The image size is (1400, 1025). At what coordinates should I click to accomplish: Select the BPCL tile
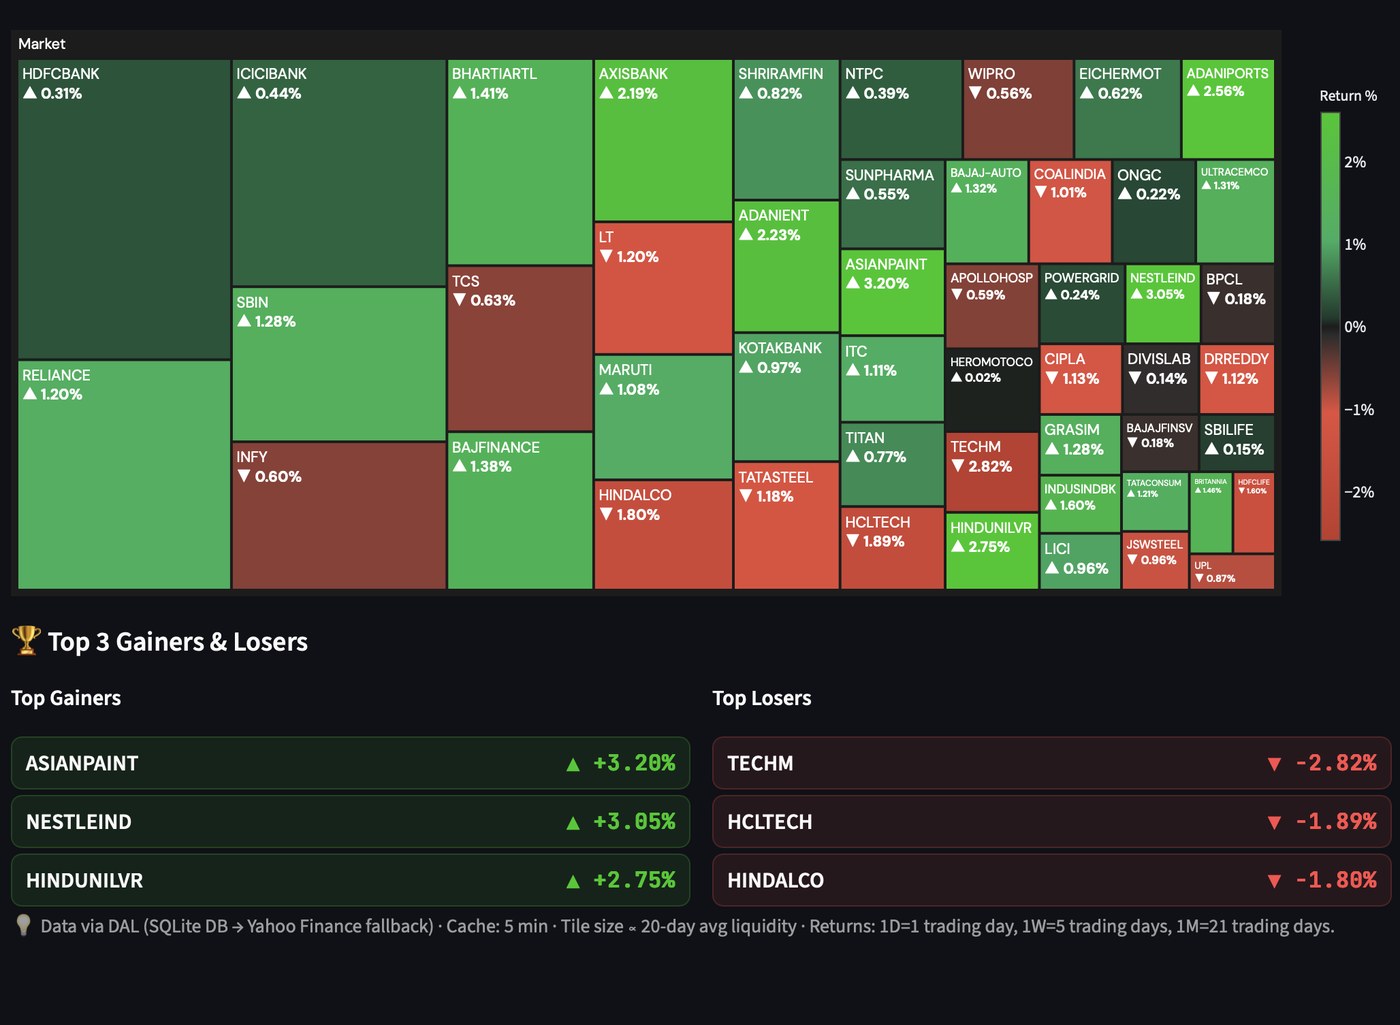coord(1238,304)
